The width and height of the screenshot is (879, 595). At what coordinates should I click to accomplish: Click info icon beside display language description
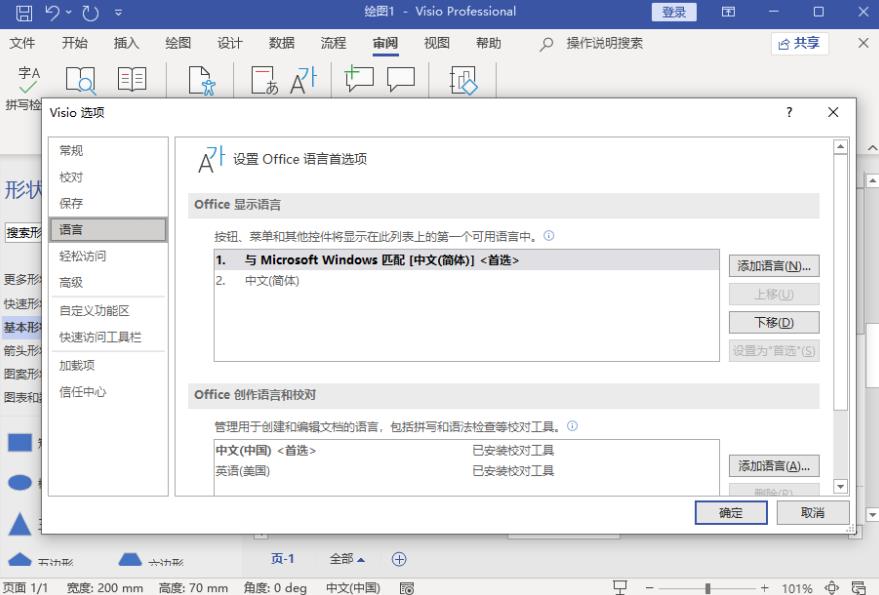click(549, 236)
